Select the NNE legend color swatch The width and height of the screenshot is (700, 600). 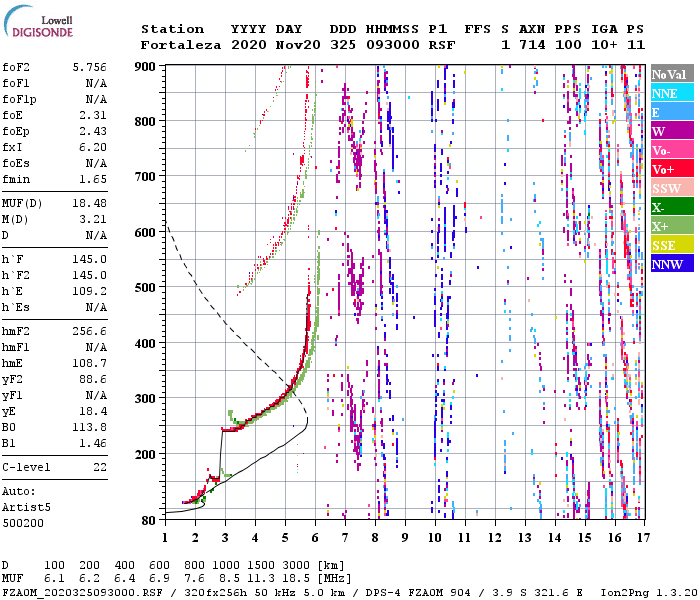(x=672, y=93)
